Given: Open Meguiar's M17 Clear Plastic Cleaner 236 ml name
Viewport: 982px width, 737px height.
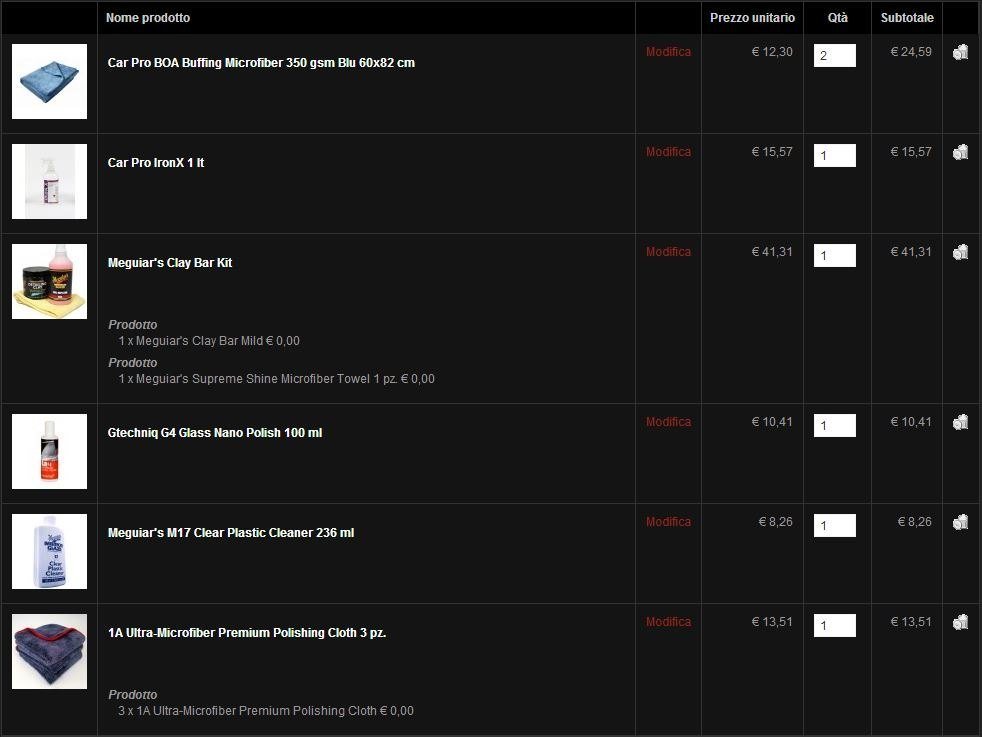Looking at the screenshot, I should (x=231, y=533).
